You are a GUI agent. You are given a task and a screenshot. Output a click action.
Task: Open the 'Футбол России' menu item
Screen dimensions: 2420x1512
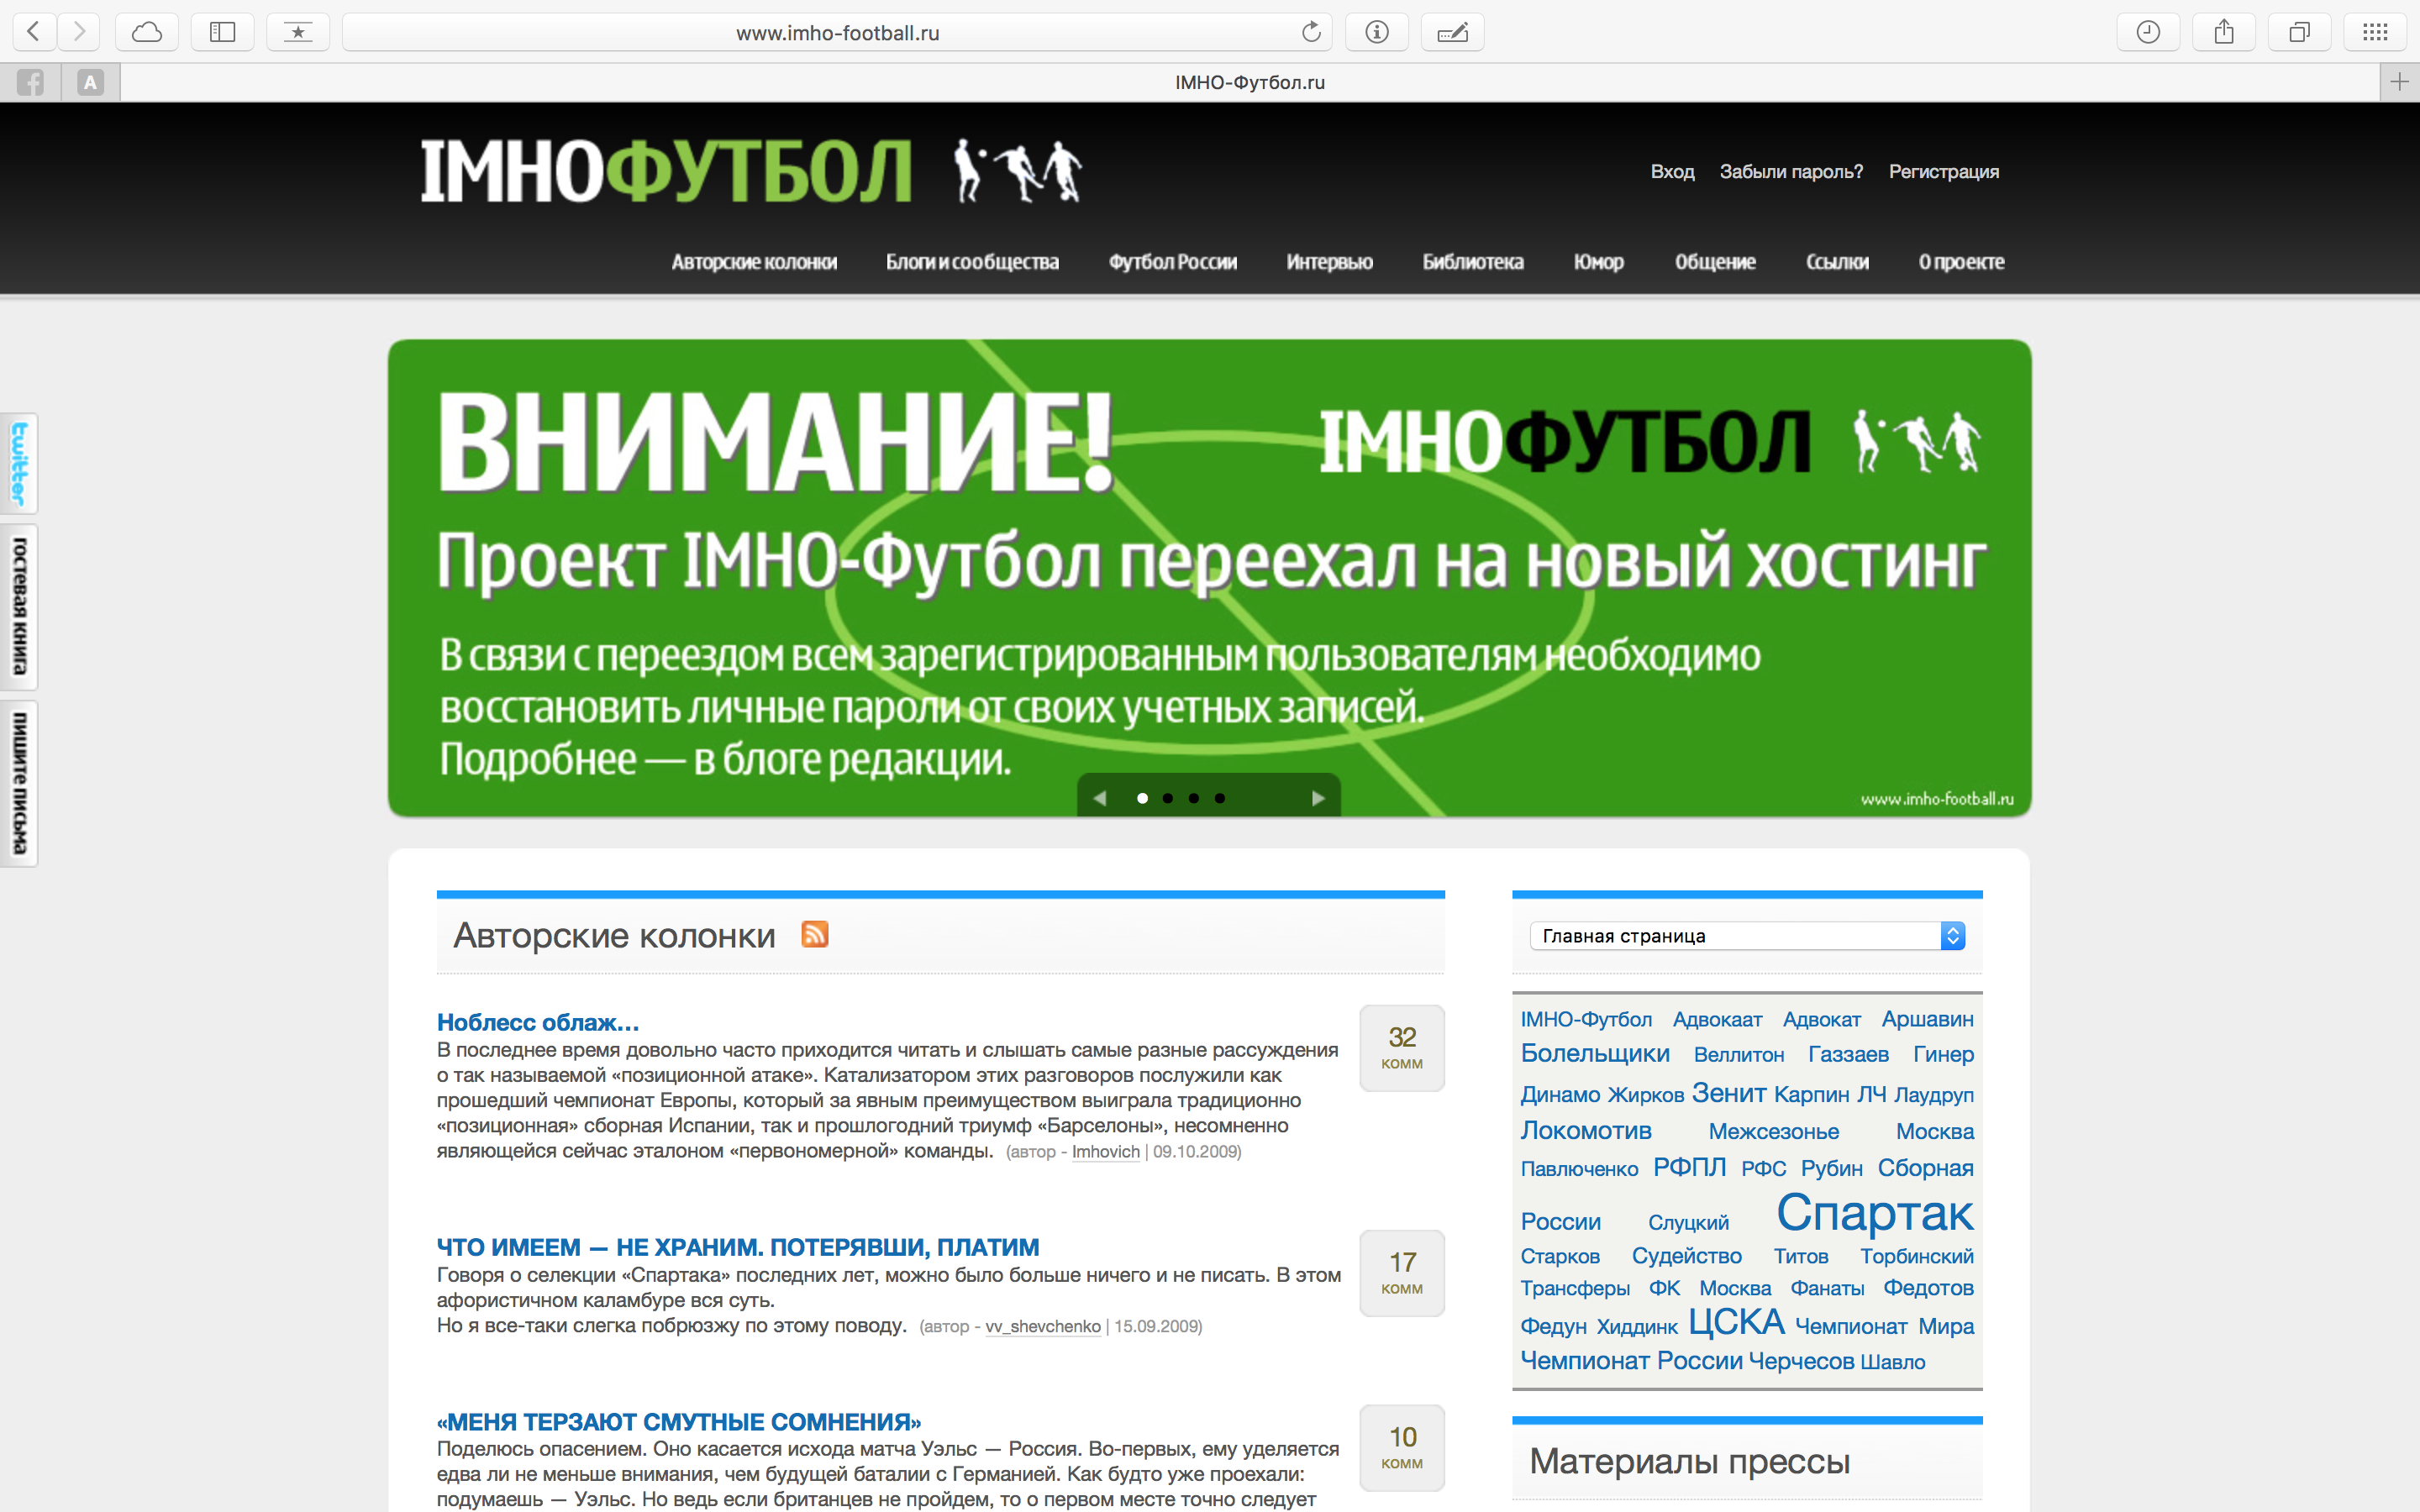[x=1173, y=262]
